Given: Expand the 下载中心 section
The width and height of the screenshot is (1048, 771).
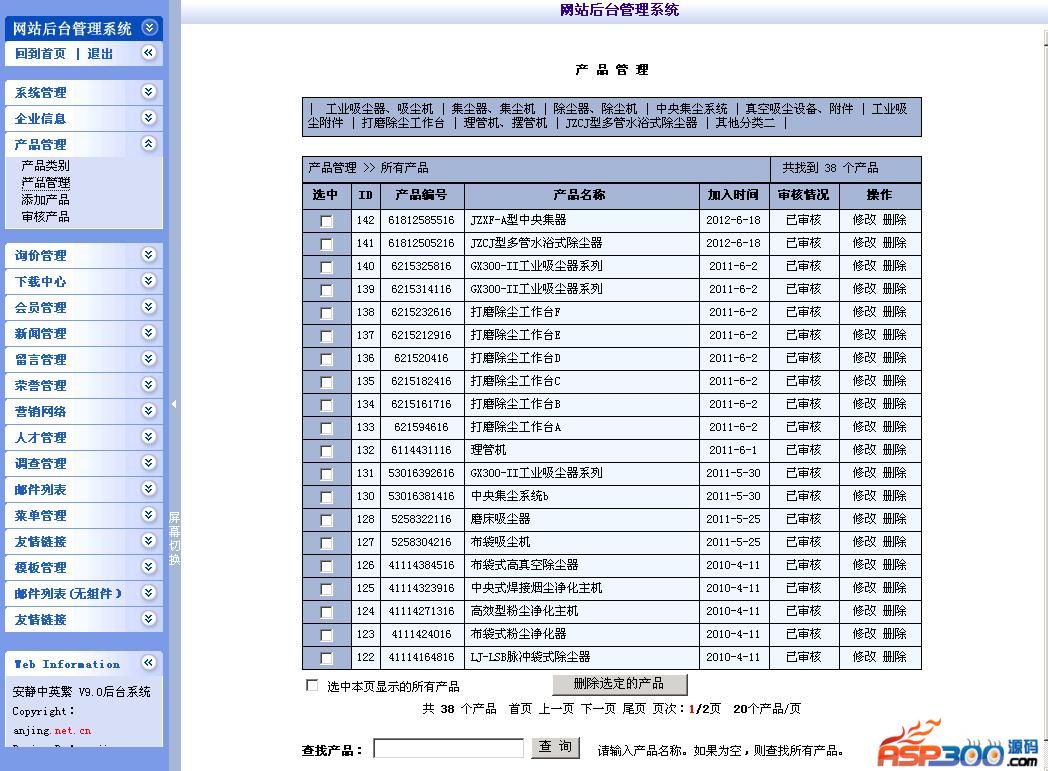Looking at the screenshot, I should pos(149,281).
